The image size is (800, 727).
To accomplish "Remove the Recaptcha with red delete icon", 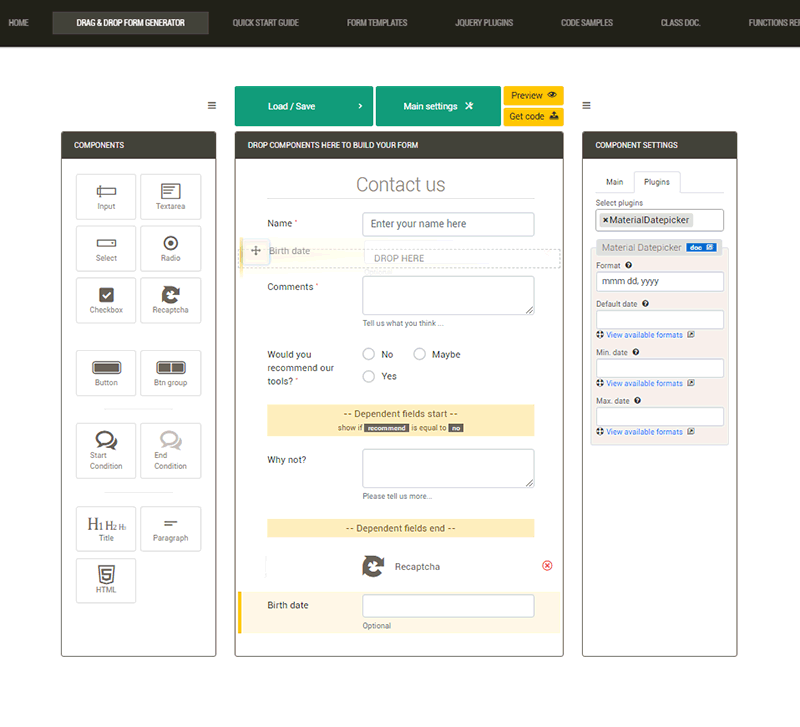I will [x=547, y=566].
